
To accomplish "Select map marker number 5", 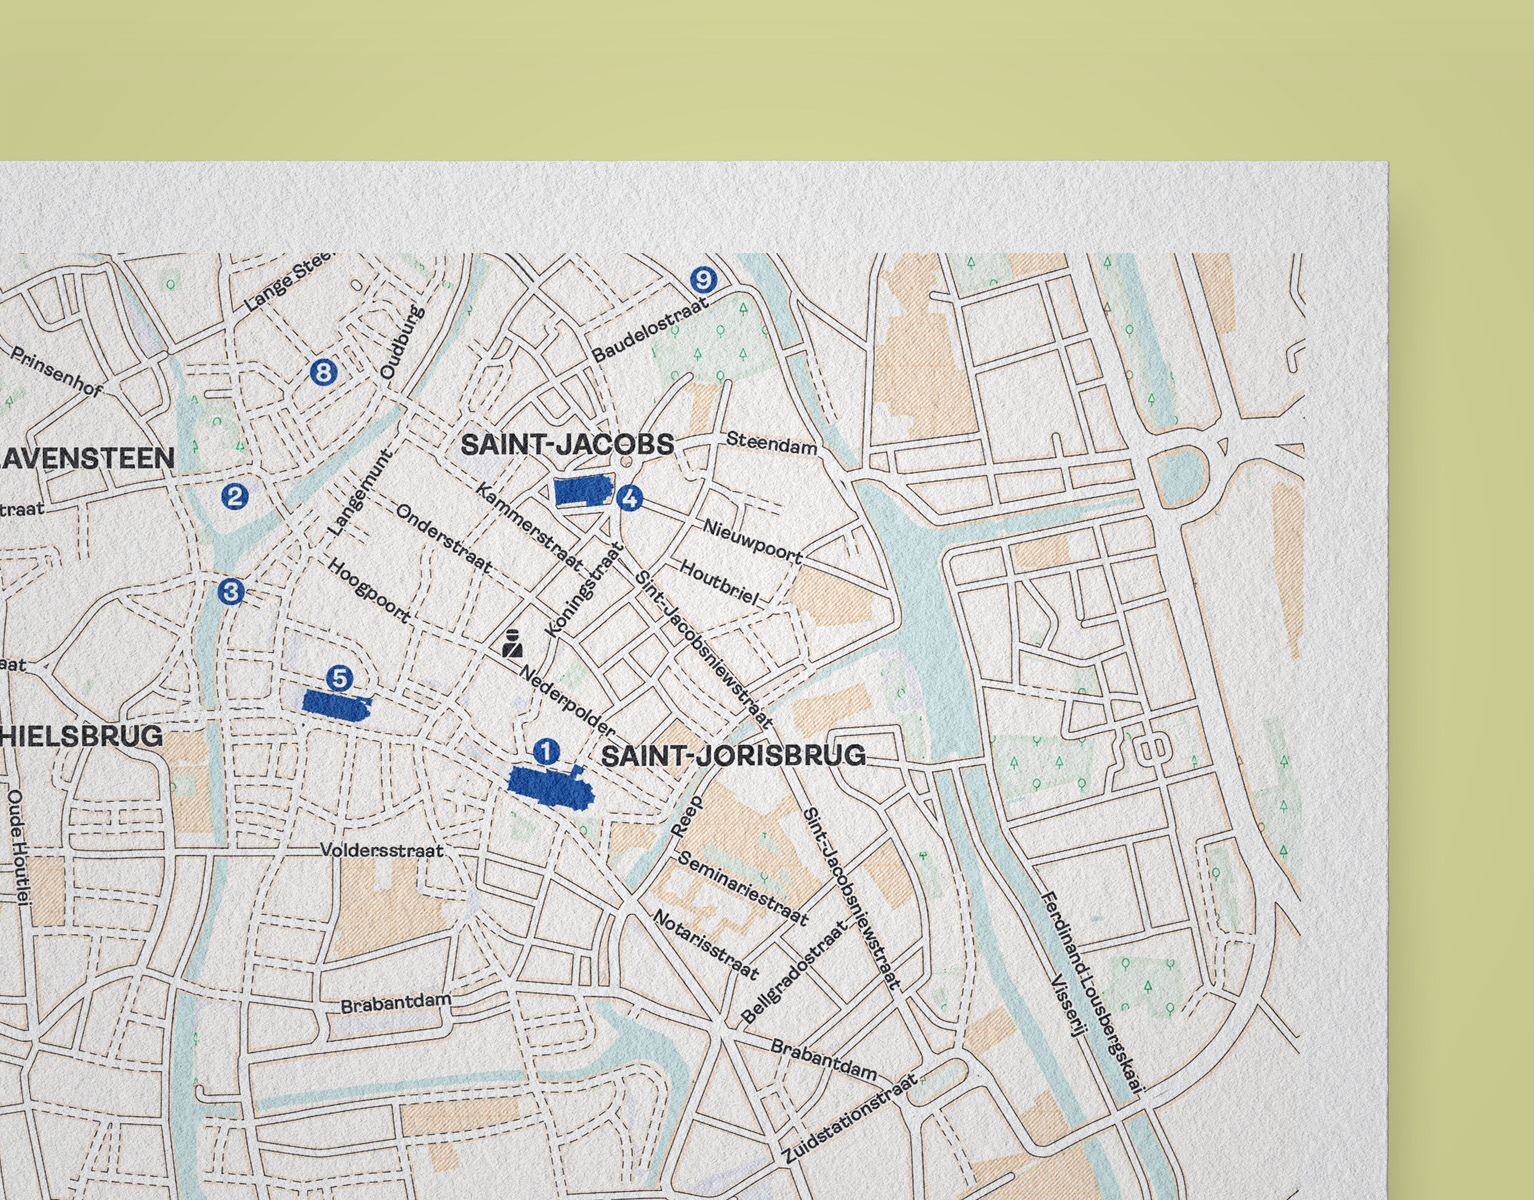I will pyautogui.click(x=340, y=678).
